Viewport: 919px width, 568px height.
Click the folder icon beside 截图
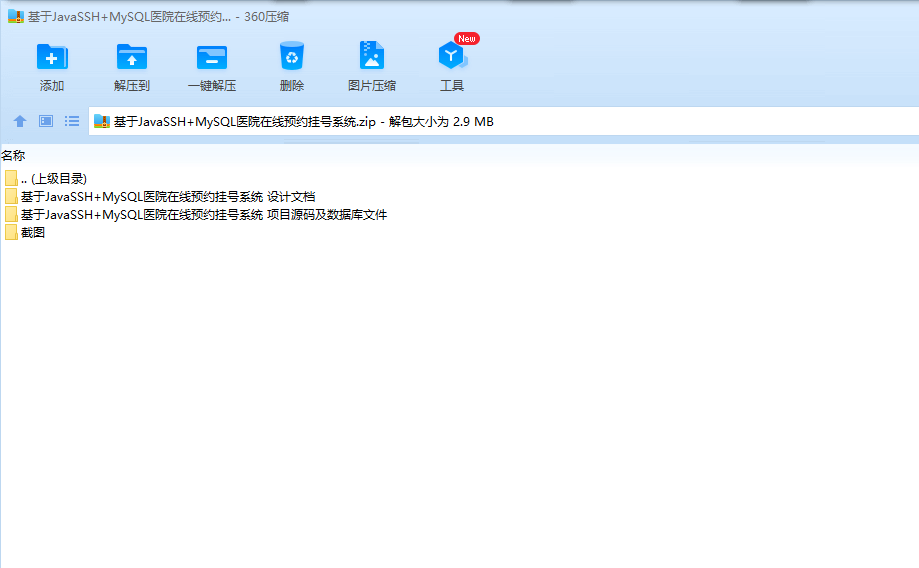point(11,233)
